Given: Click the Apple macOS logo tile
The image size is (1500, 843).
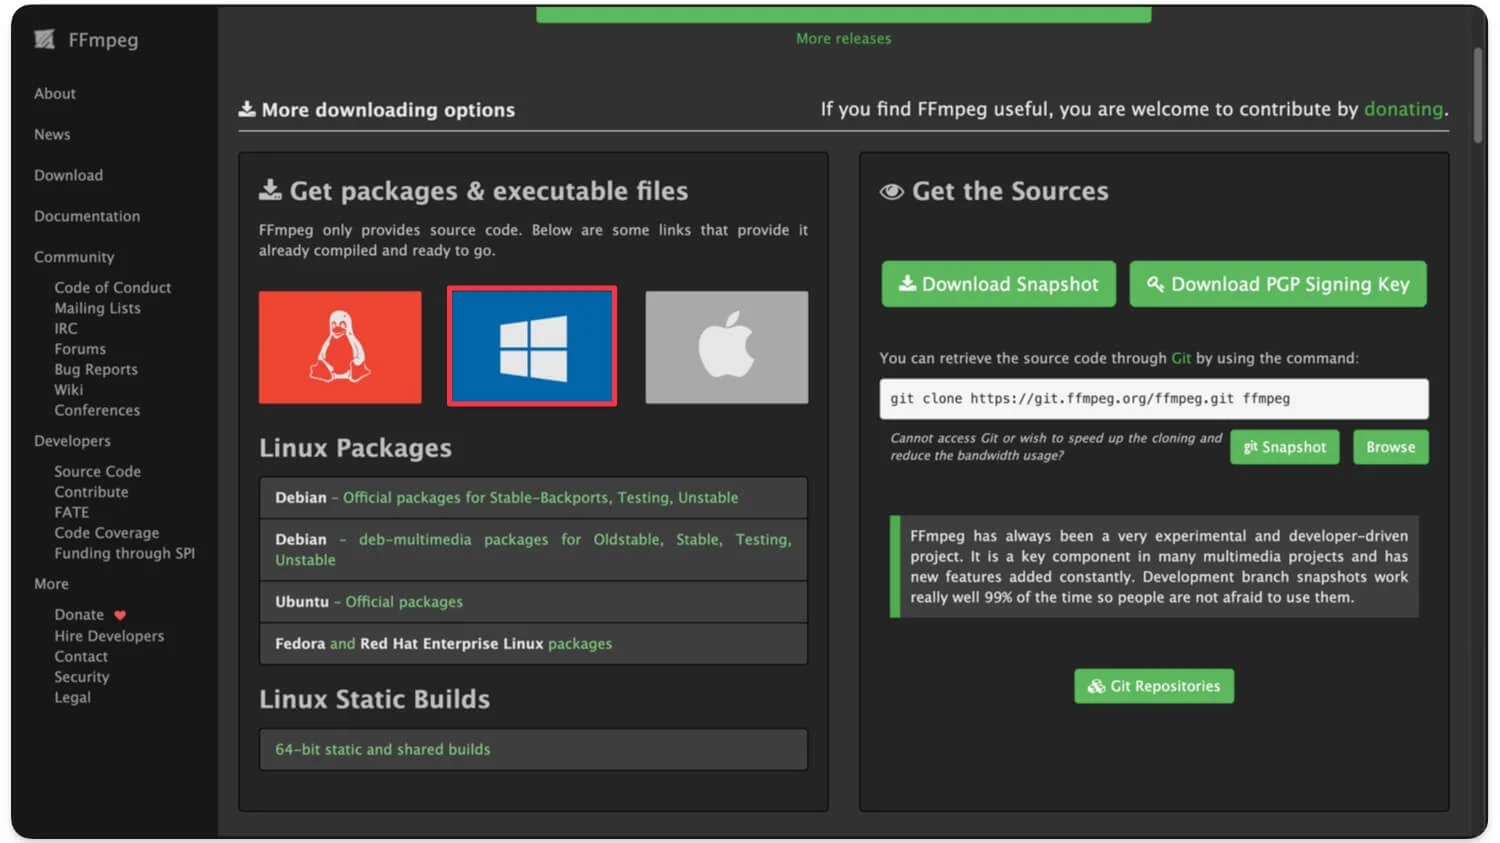Looking at the screenshot, I should [726, 347].
